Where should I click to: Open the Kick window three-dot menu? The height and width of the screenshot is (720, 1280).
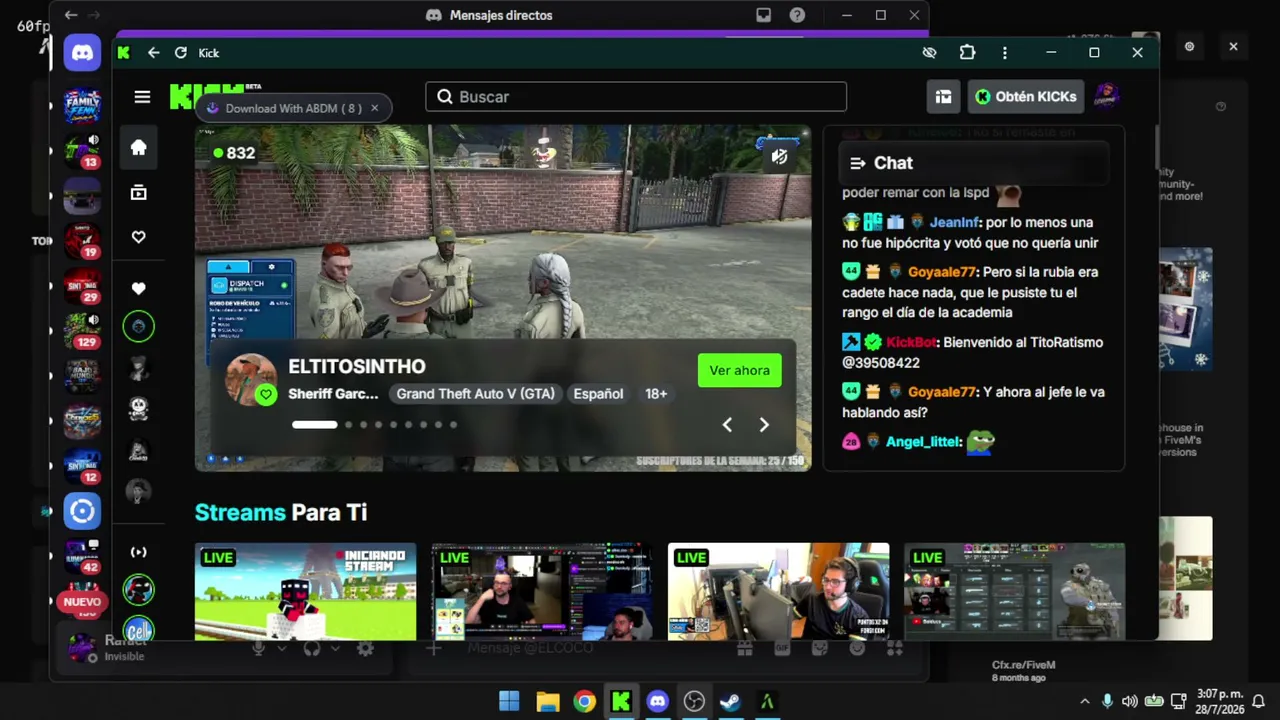(1005, 53)
